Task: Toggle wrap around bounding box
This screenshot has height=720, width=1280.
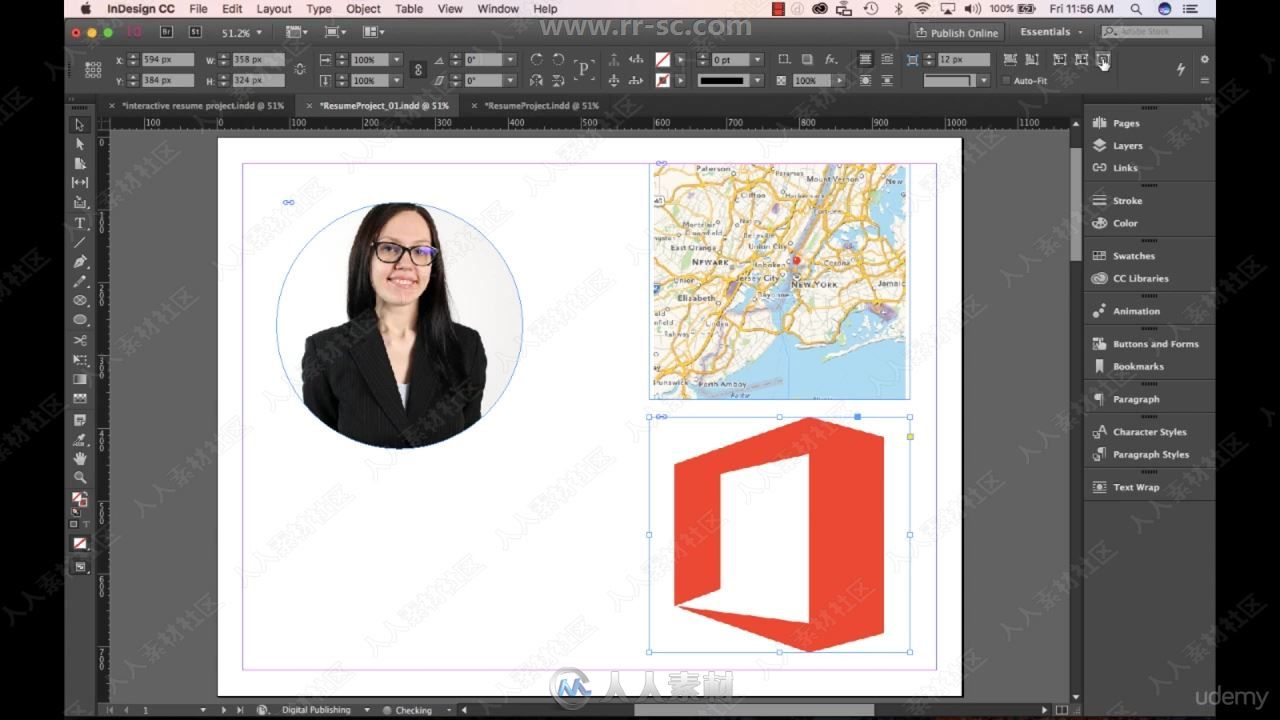Action: click(x=888, y=60)
